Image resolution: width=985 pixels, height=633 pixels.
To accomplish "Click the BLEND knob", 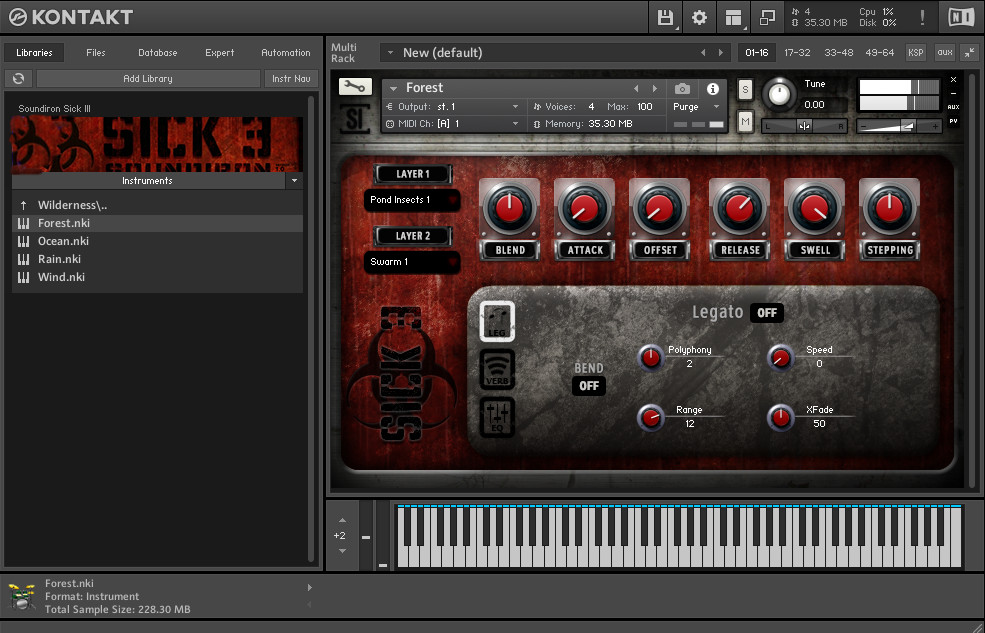I will 509,208.
